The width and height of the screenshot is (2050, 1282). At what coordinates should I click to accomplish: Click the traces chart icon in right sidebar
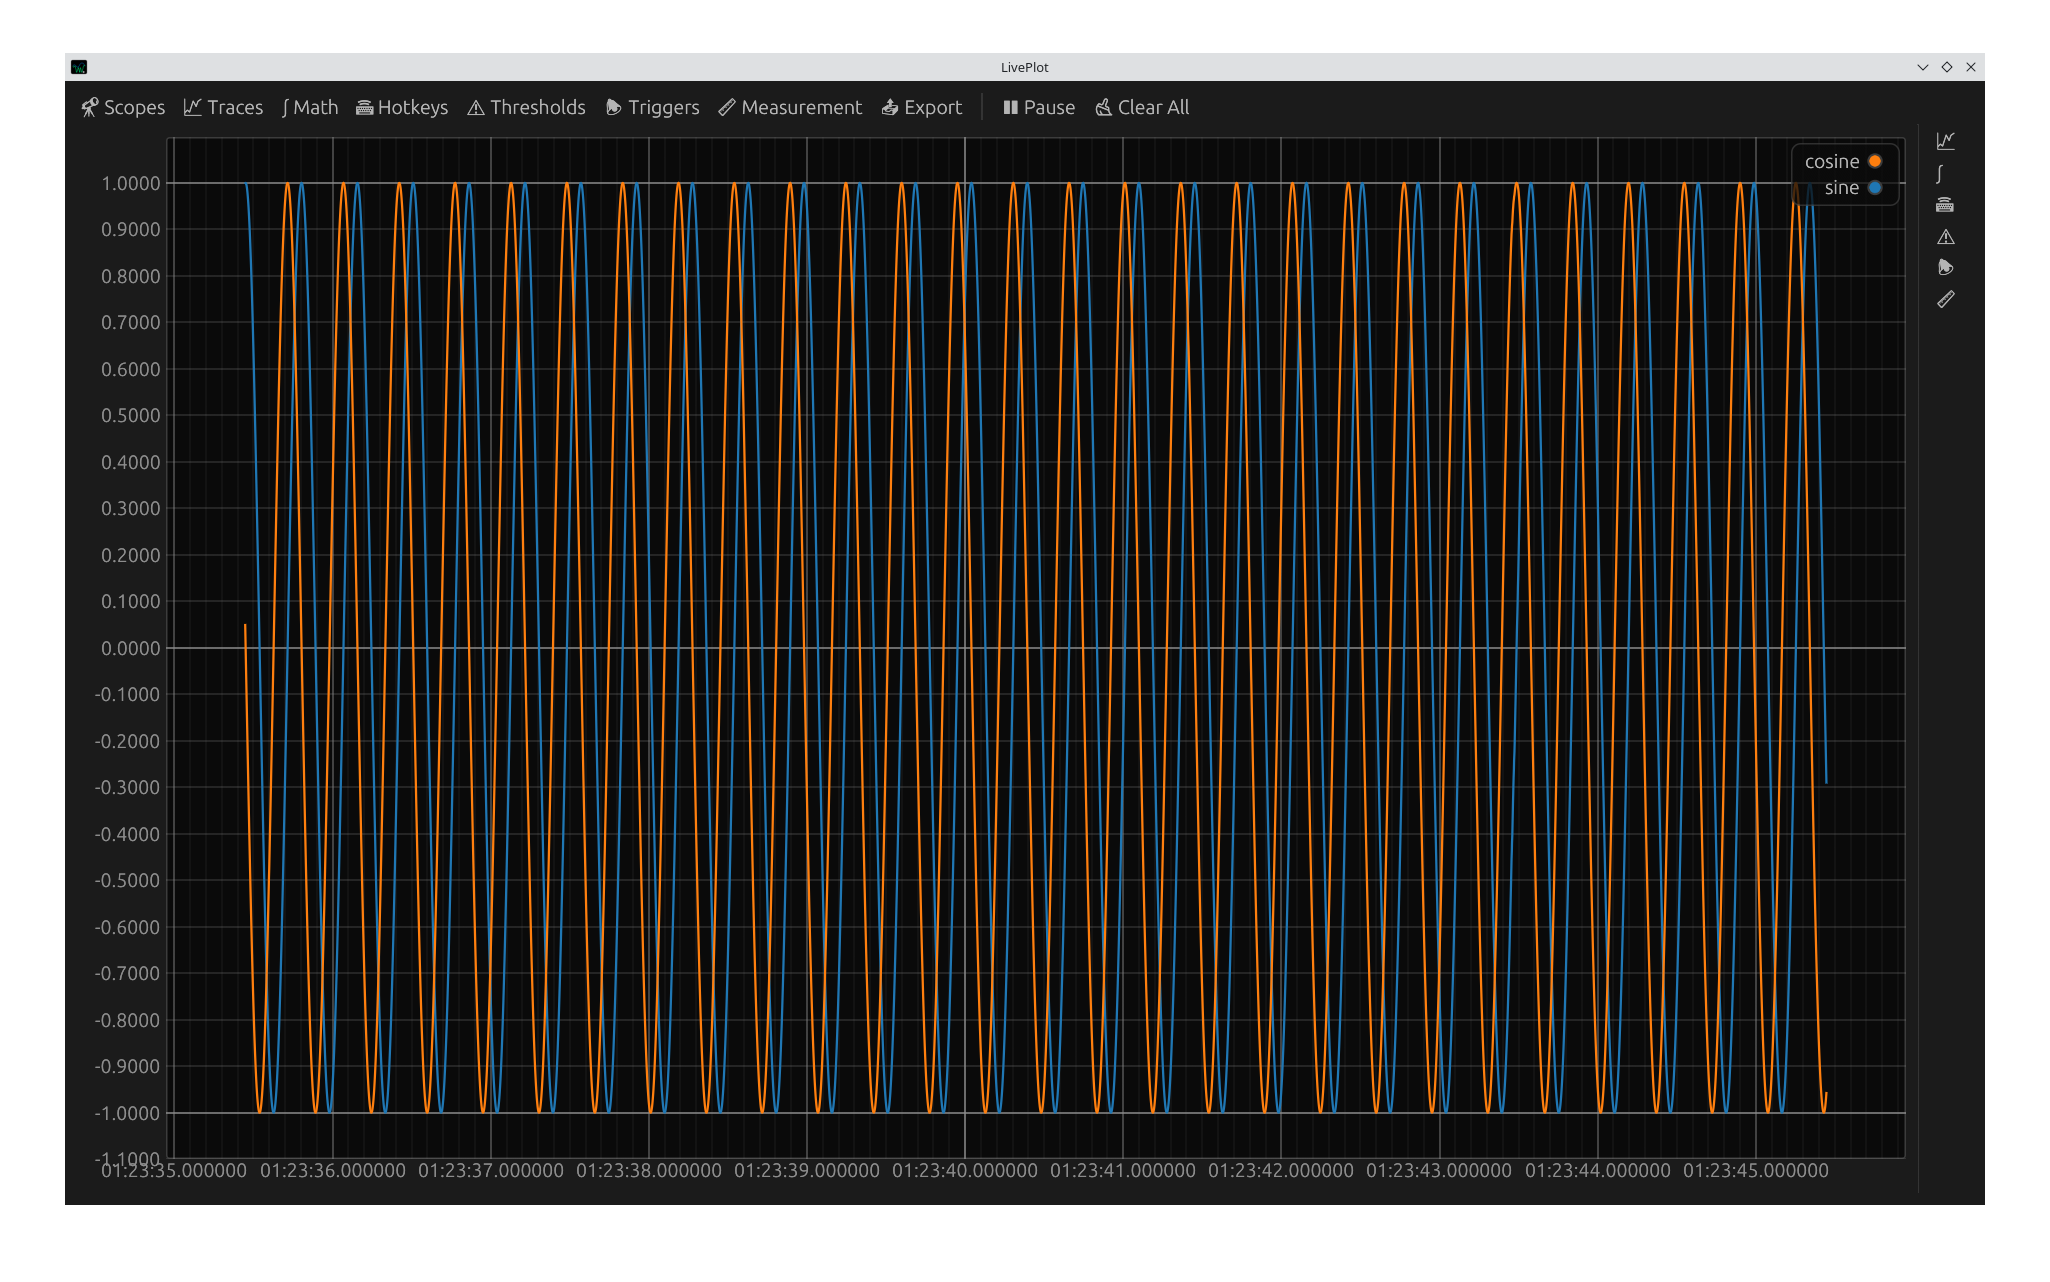point(1945,141)
